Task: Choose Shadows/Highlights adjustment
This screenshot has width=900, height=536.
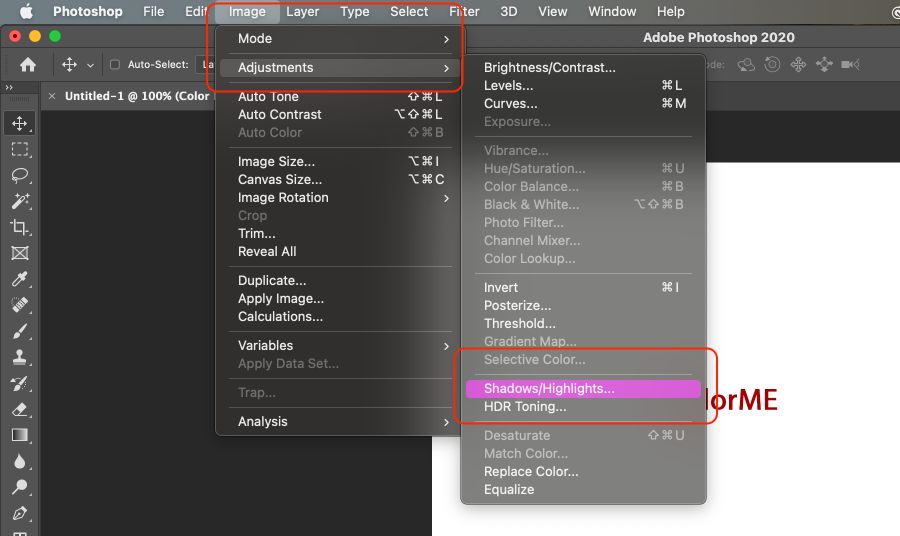Action: tap(583, 389)
